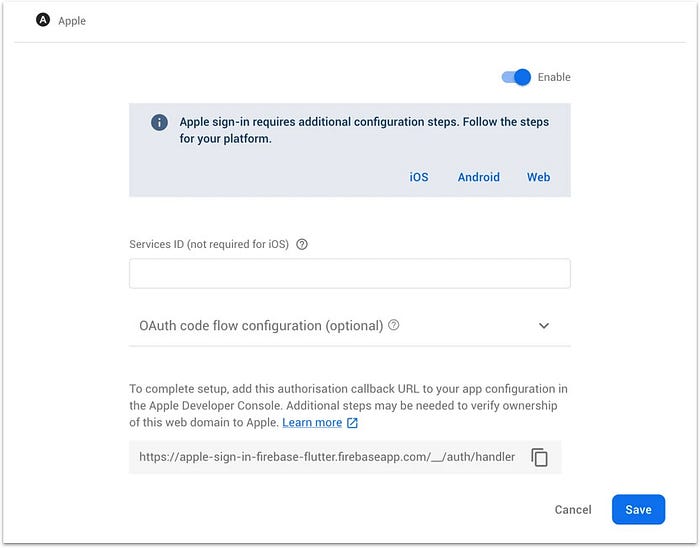The image size is (700, 548).
Task: Toggle the Enable switch off
Action: point(516,77)
